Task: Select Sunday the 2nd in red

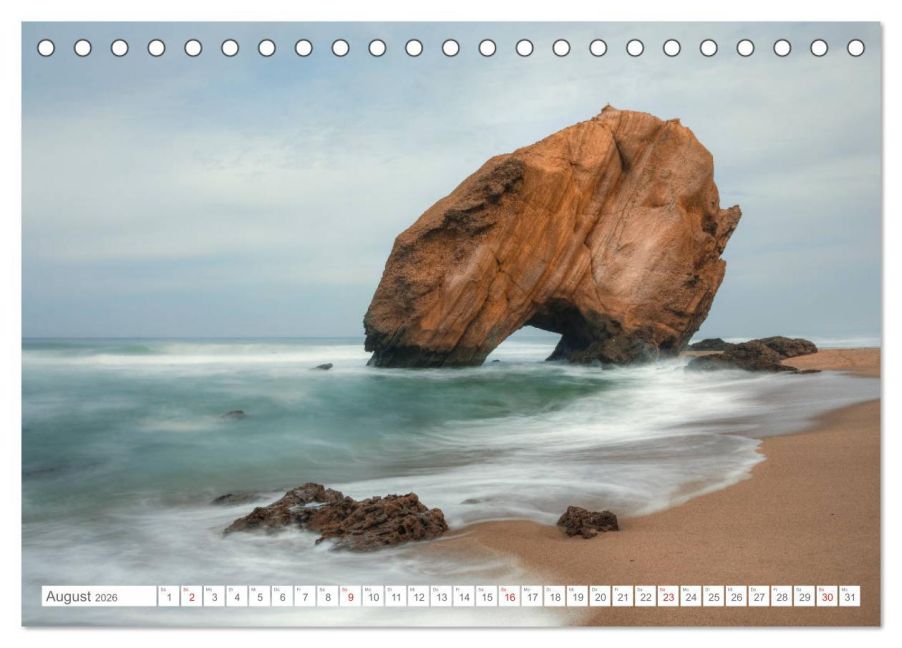Action: coord(191,597)
